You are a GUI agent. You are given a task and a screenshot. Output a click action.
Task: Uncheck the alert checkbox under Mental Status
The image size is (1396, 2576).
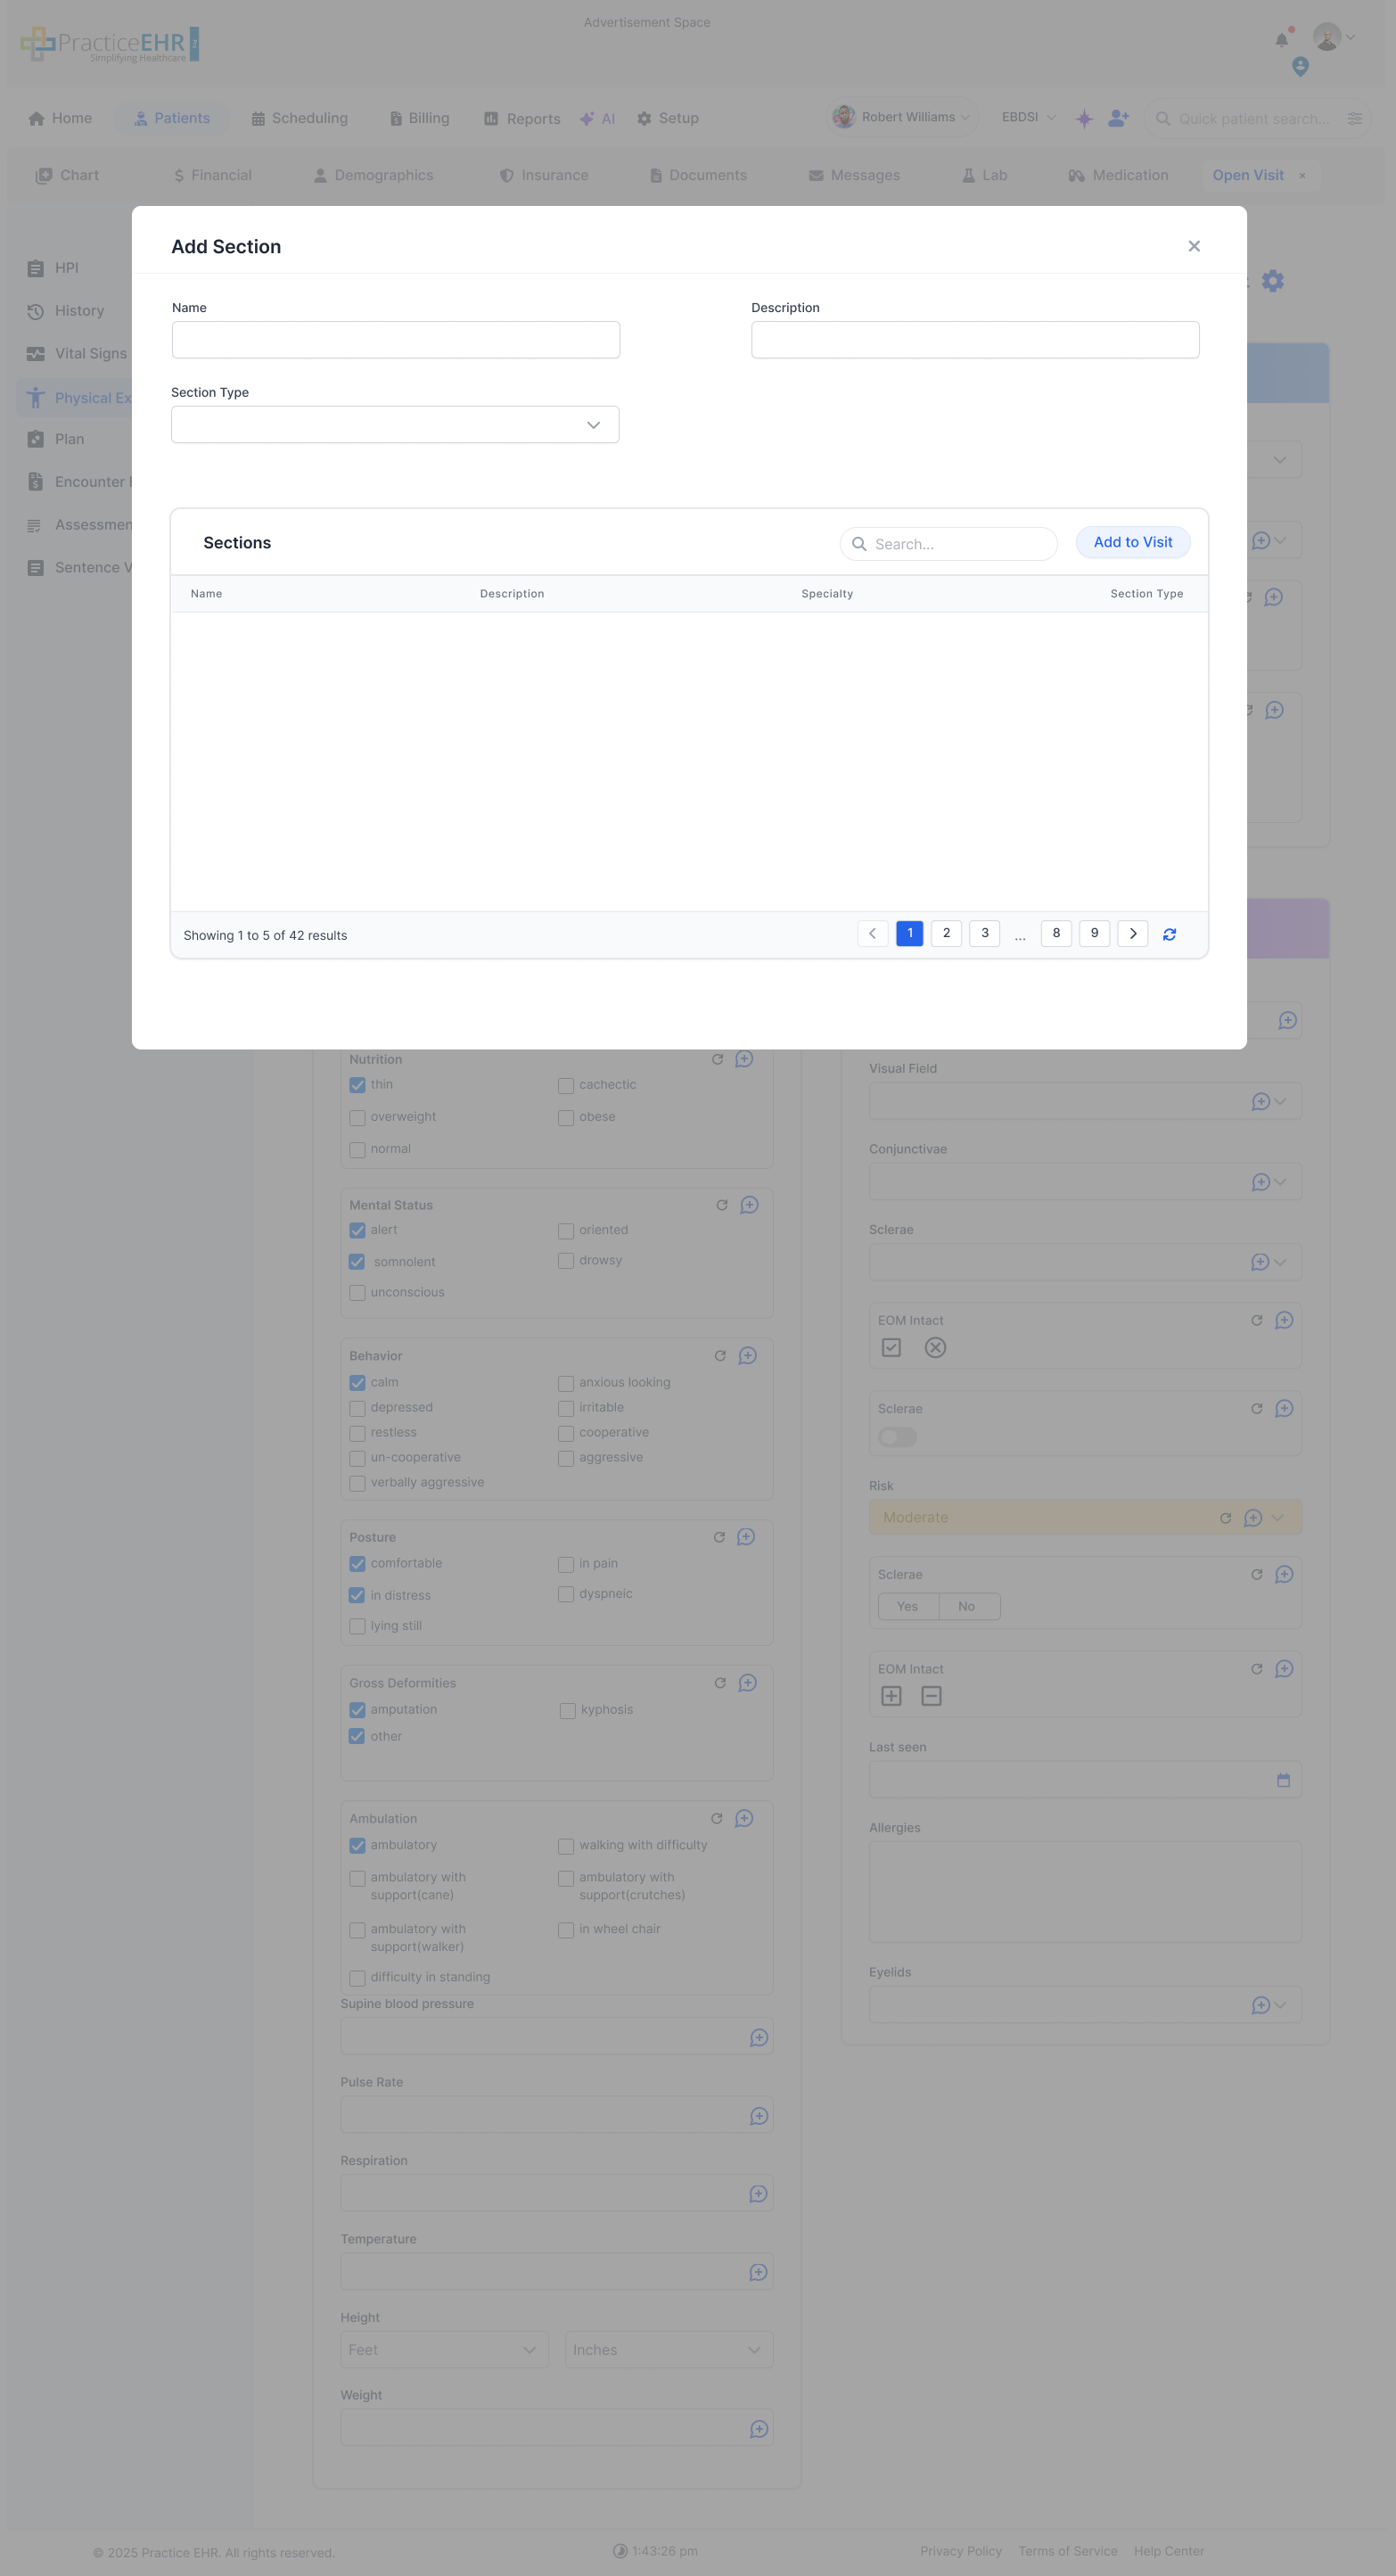coord(357,1230)
